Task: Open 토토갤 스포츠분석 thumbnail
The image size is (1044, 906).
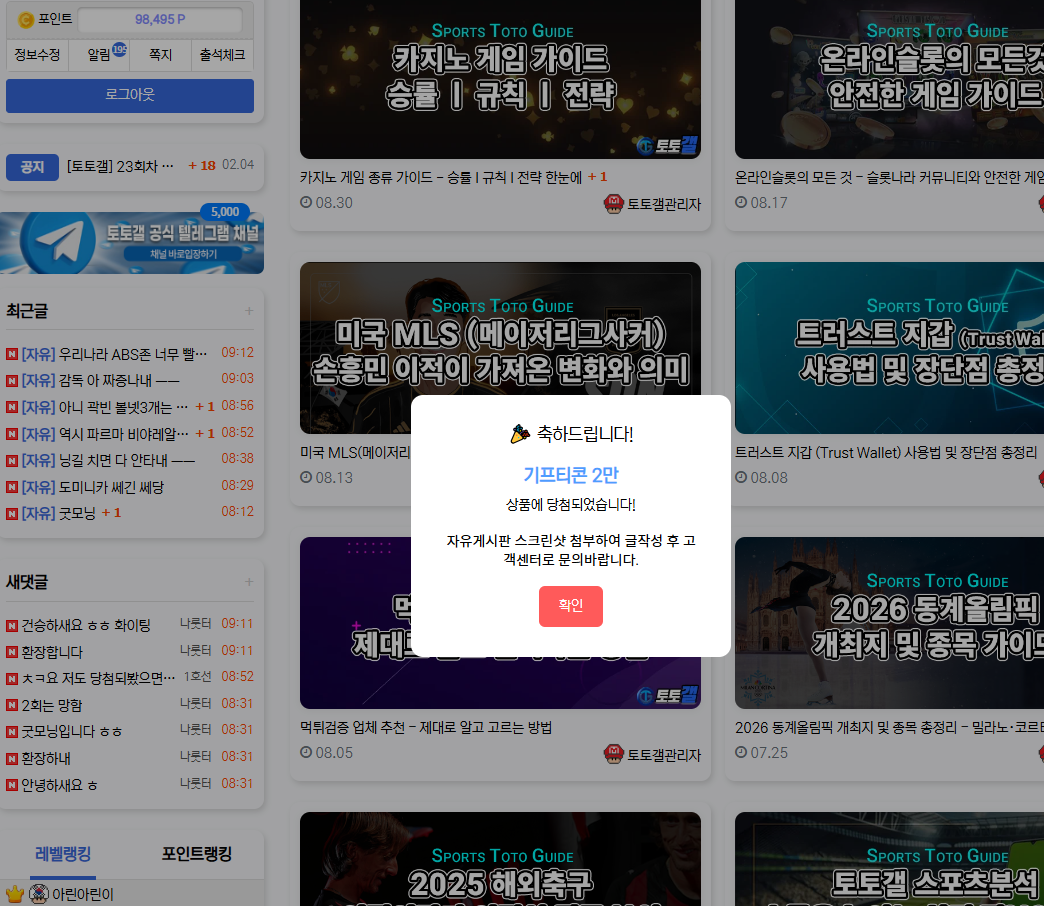Action: pos(889,859)
